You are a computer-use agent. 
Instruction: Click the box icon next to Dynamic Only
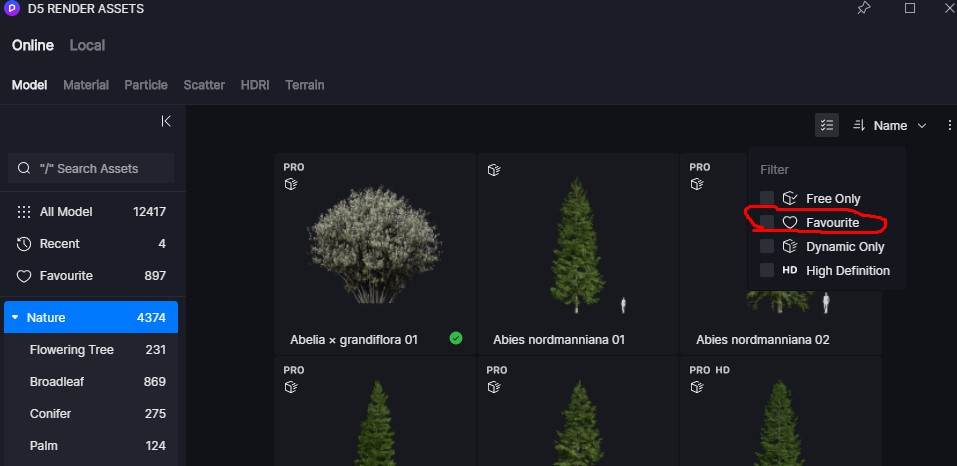point(790,246)
